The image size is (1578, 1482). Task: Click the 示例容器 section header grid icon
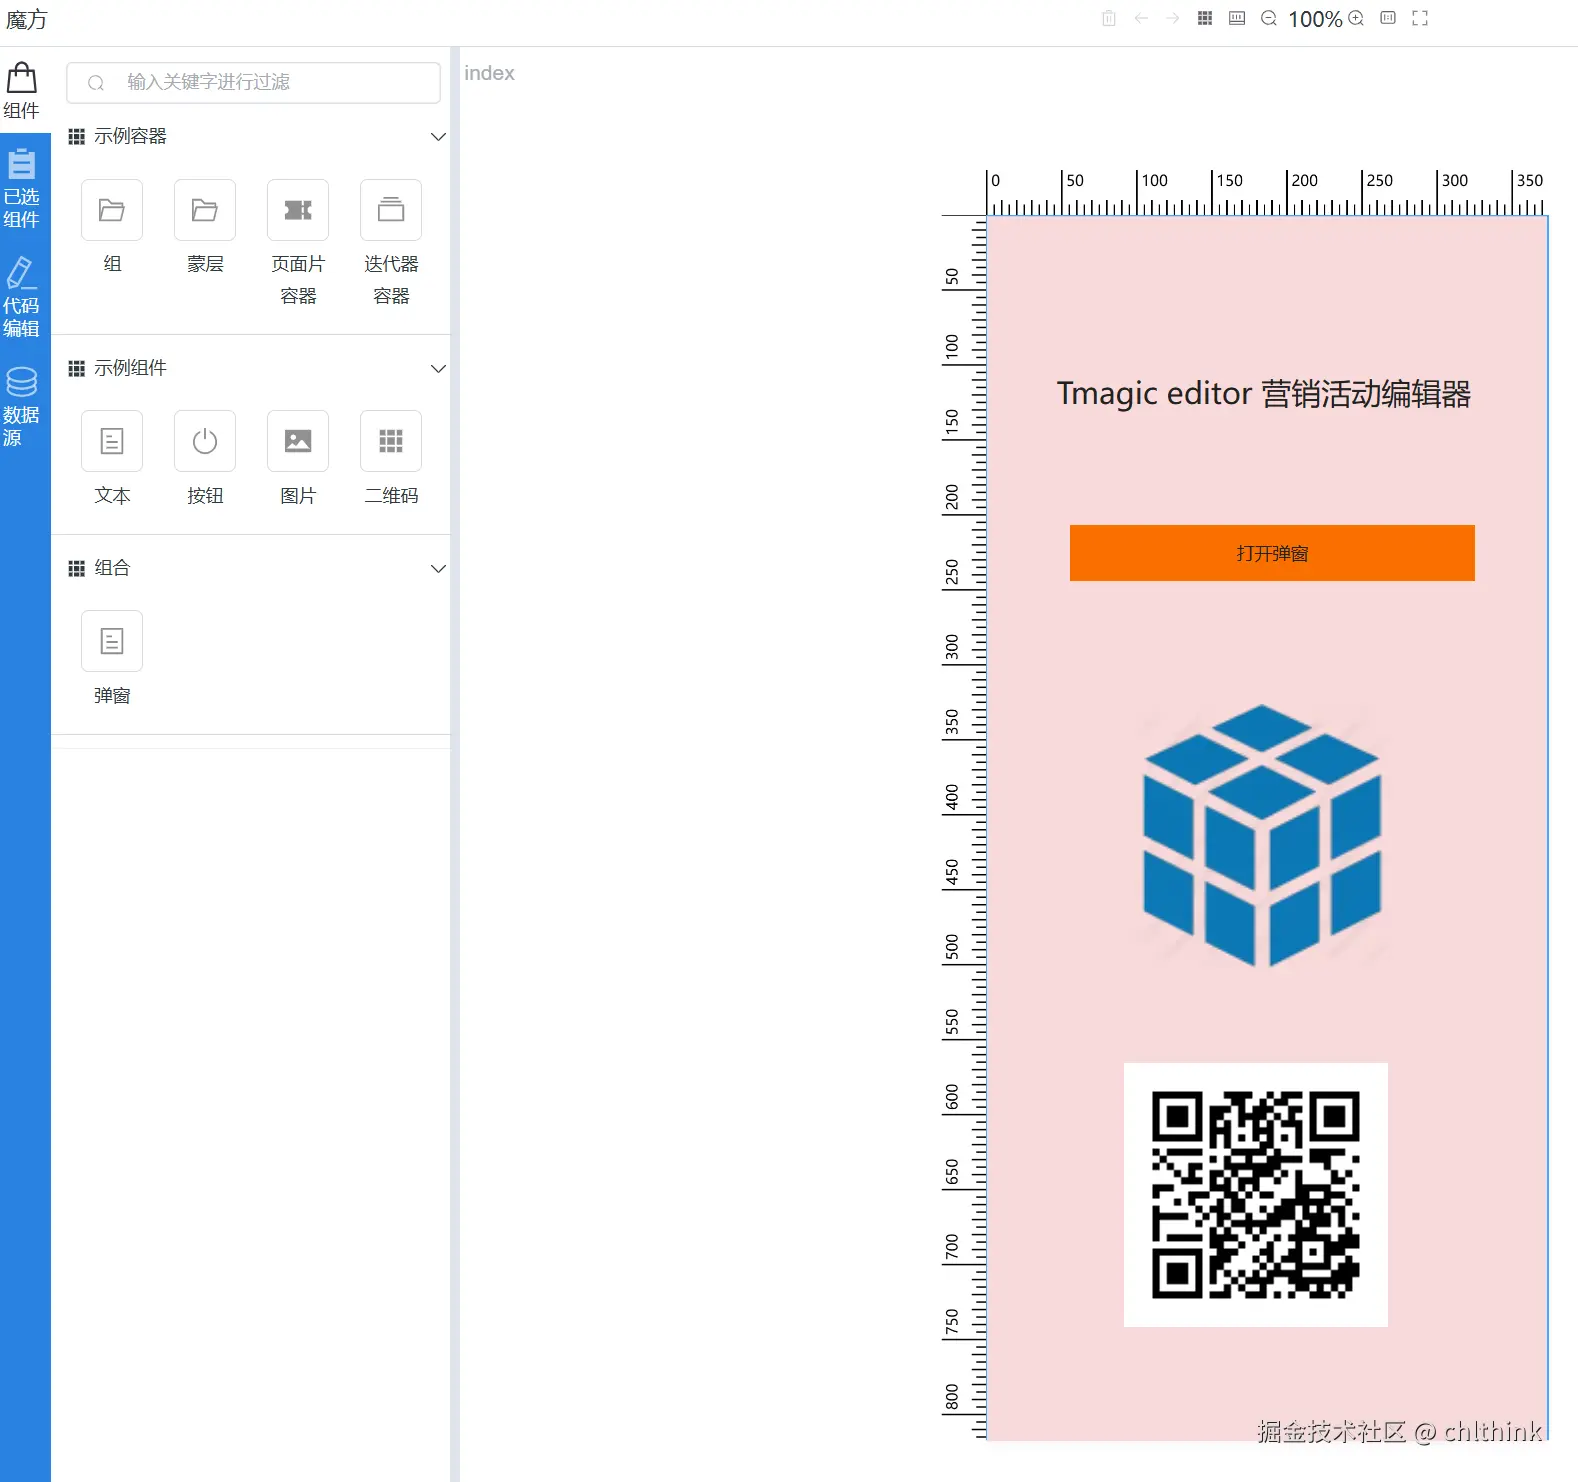(76, 137)
